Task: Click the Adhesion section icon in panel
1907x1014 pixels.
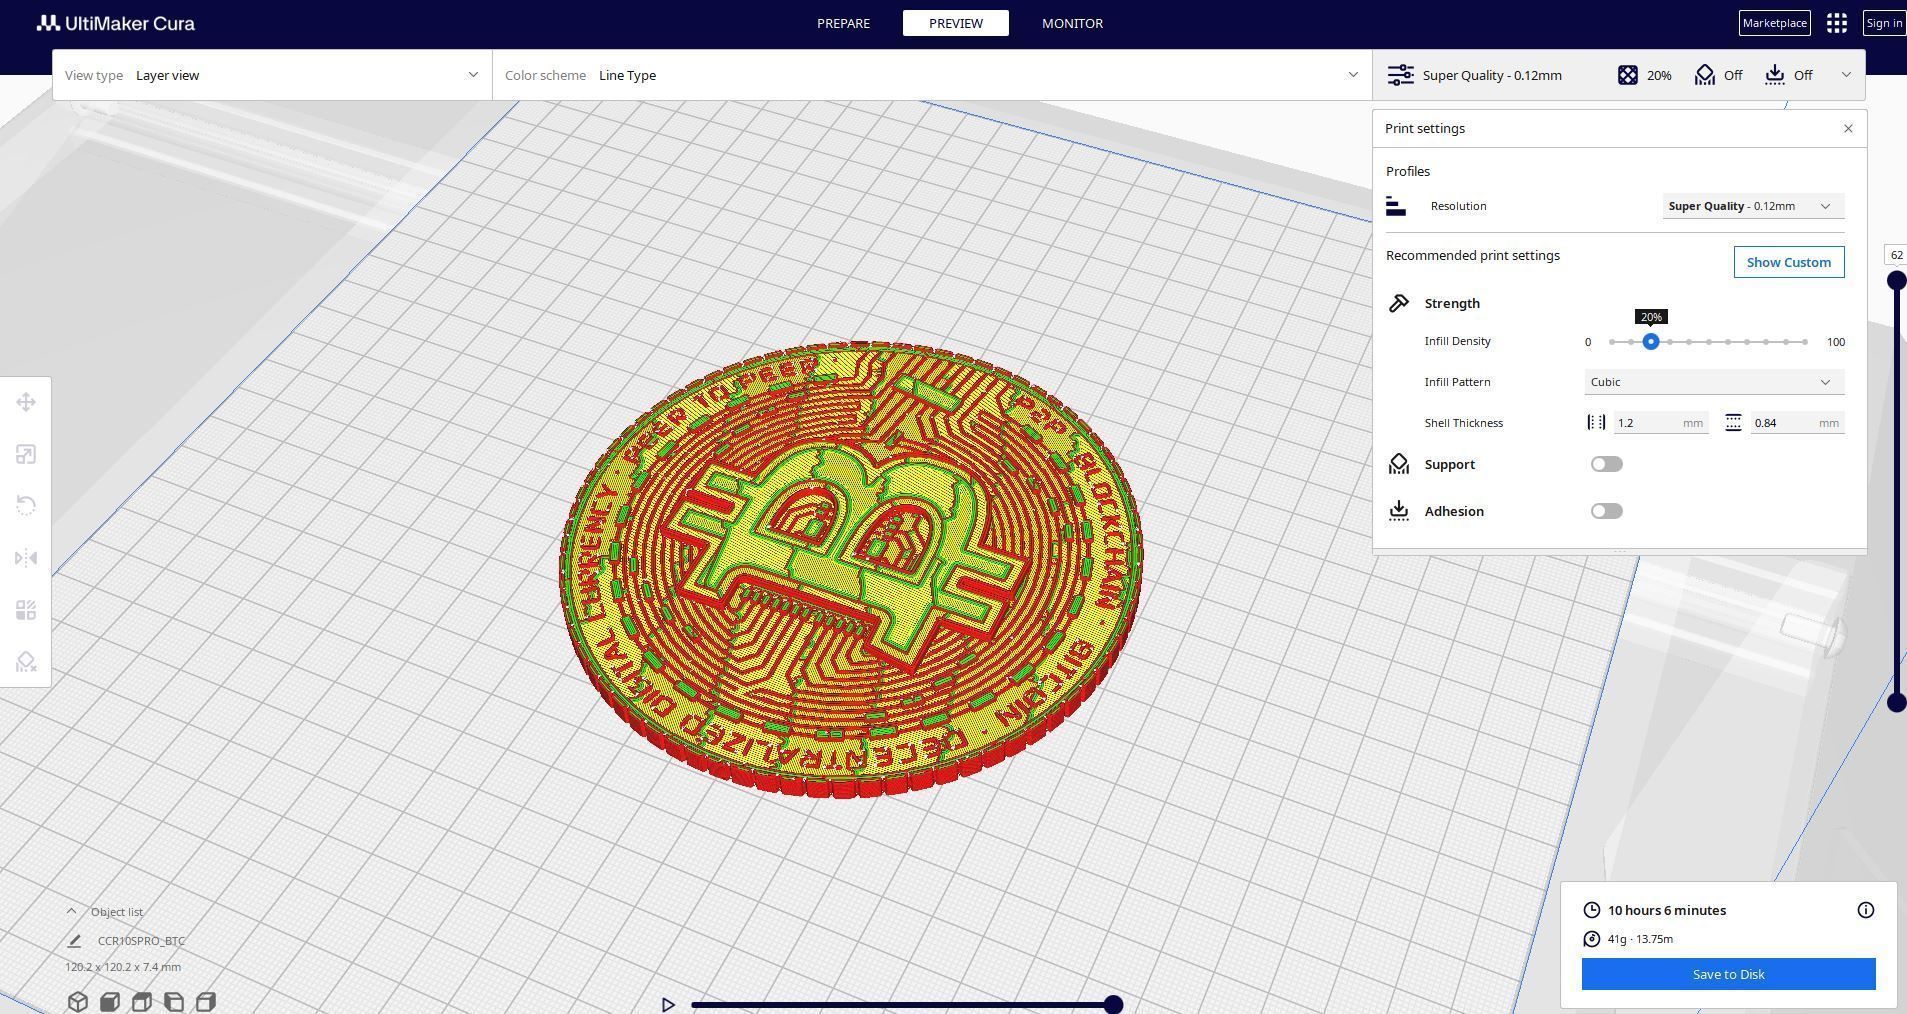Action: tap(1399, 511)
